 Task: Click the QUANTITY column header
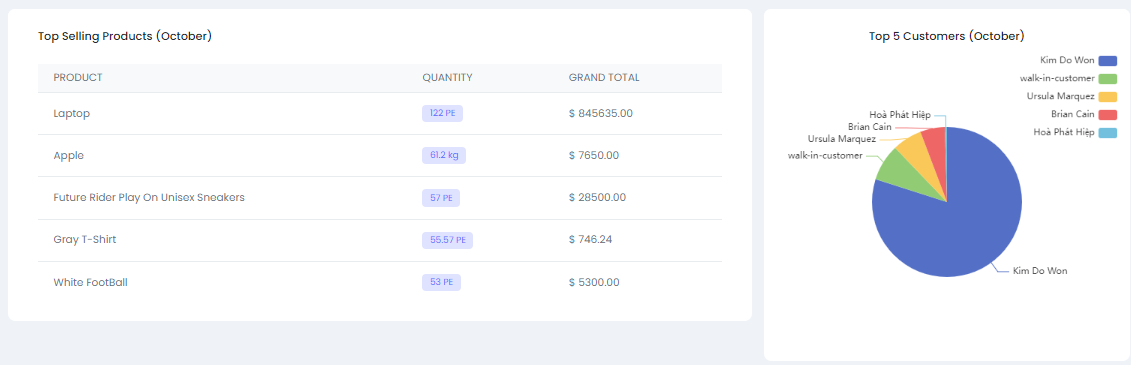(x=447, y=77)
